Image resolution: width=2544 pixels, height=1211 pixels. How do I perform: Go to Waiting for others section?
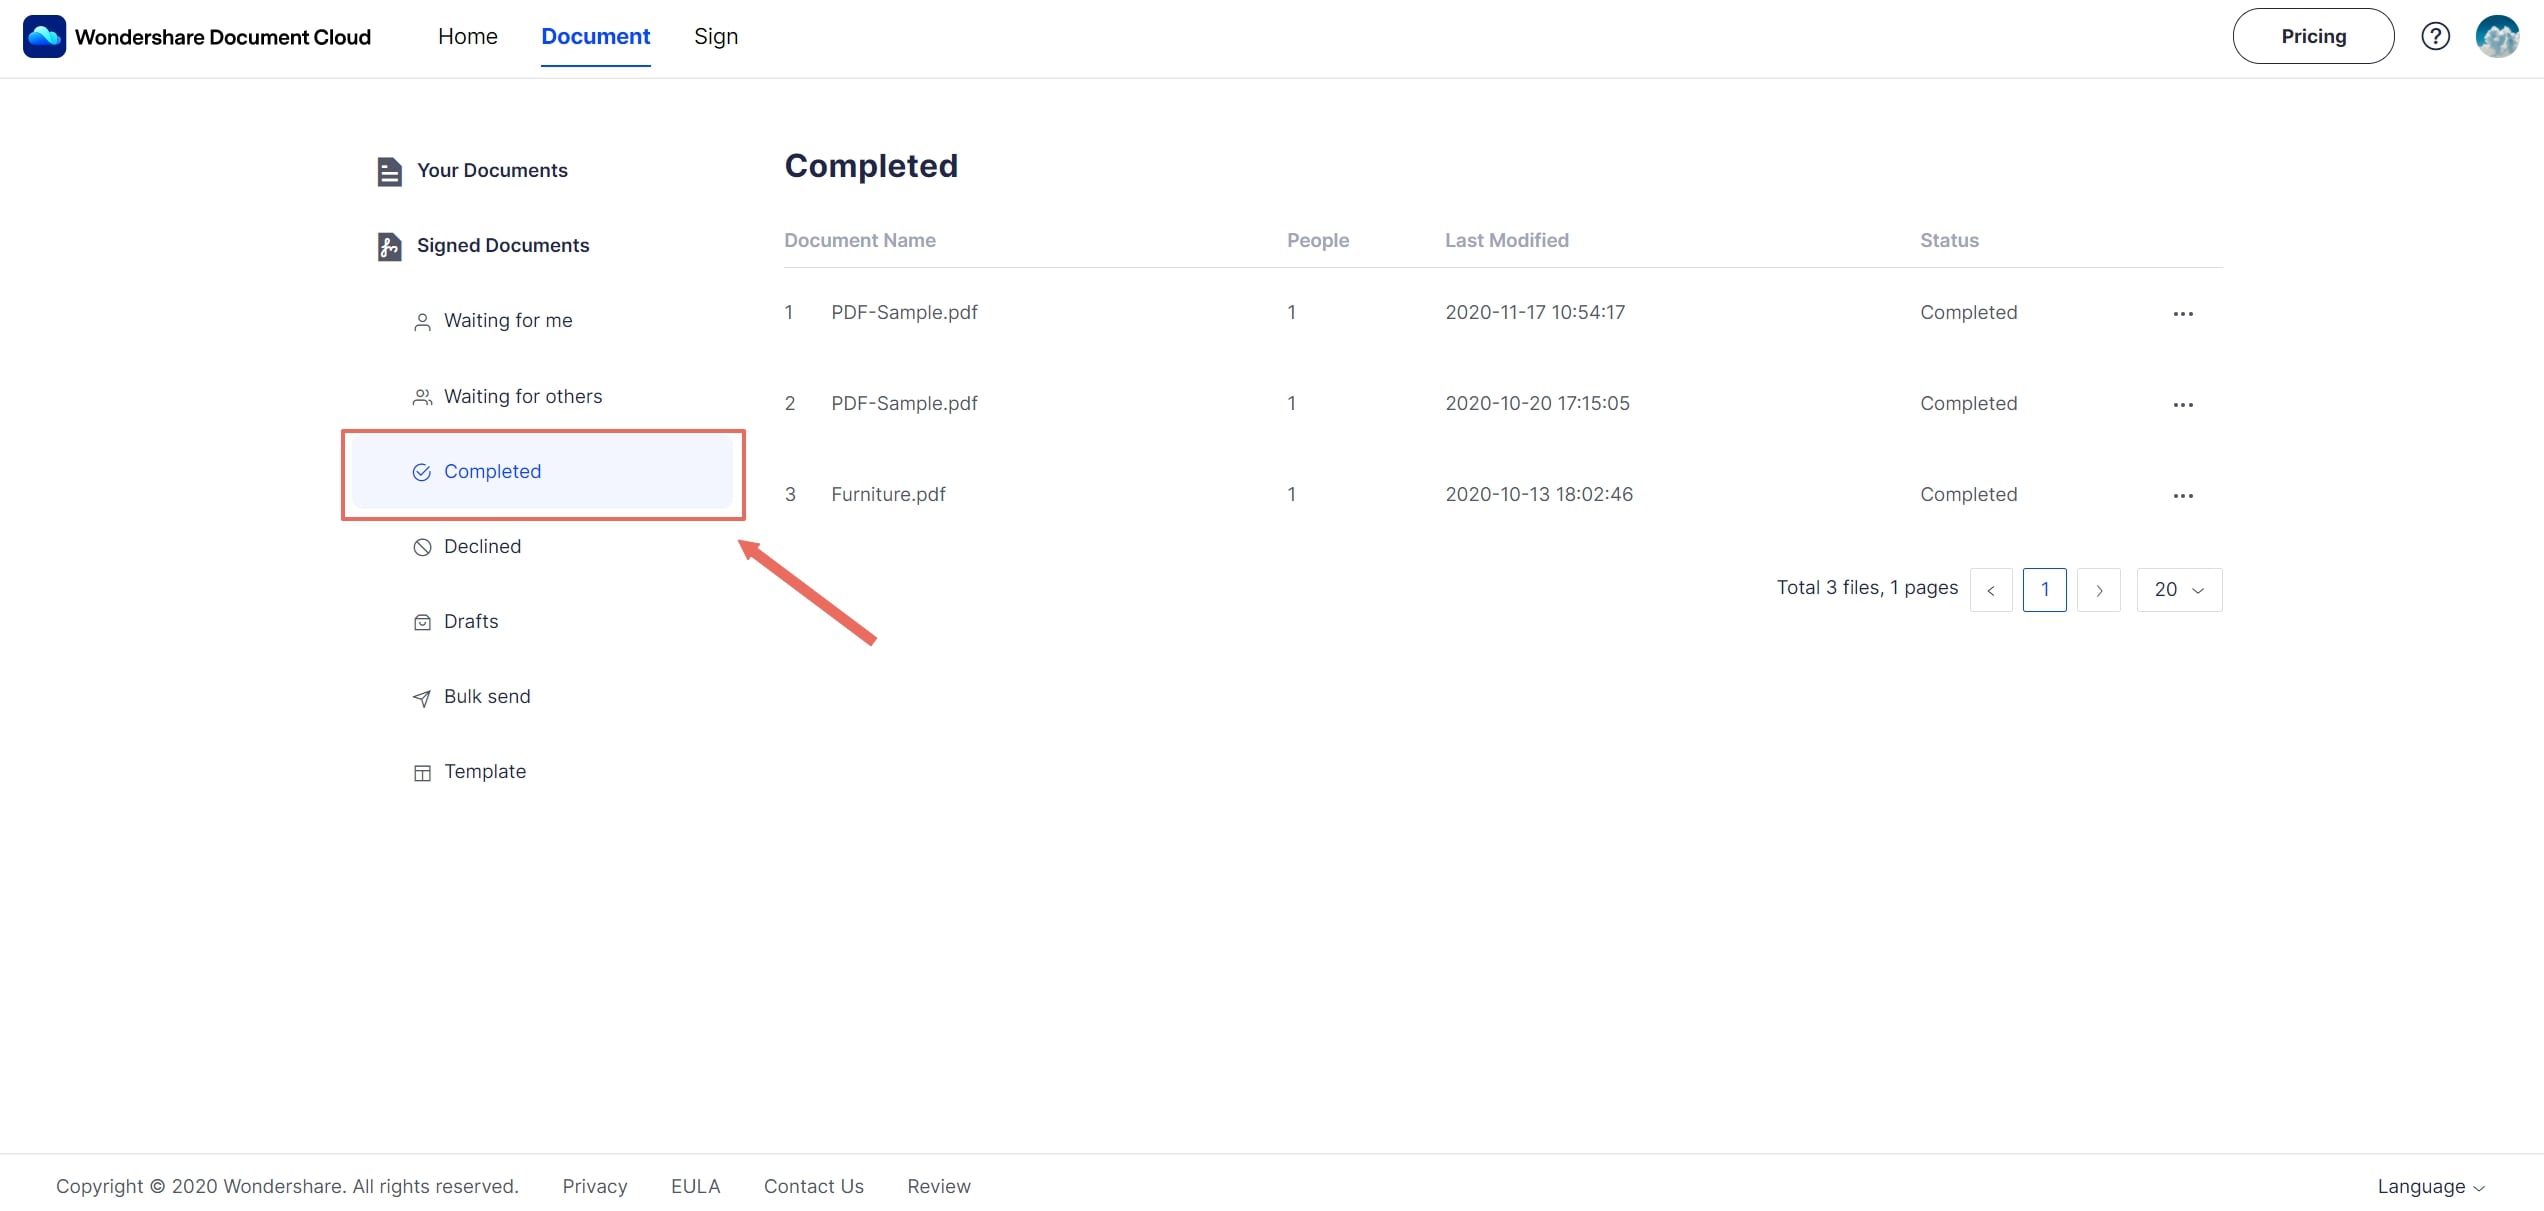(522, 397)
